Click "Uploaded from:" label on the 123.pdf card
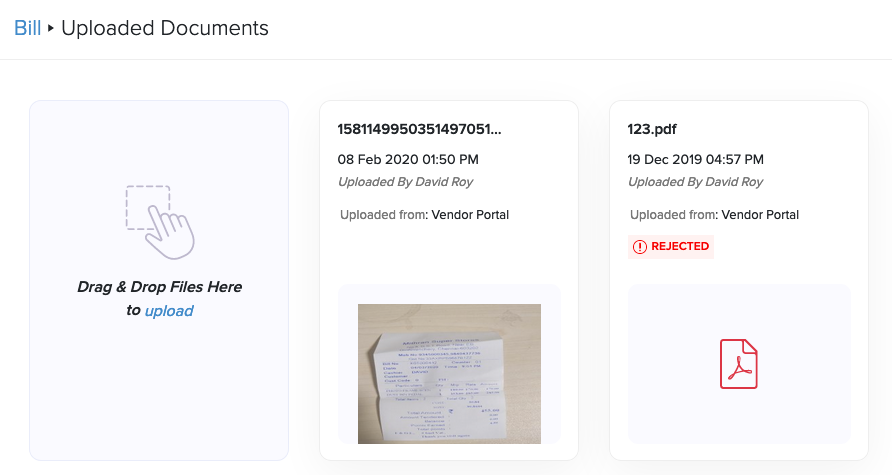This screenshot has width=892, height=475. click(x=673, y=215)
